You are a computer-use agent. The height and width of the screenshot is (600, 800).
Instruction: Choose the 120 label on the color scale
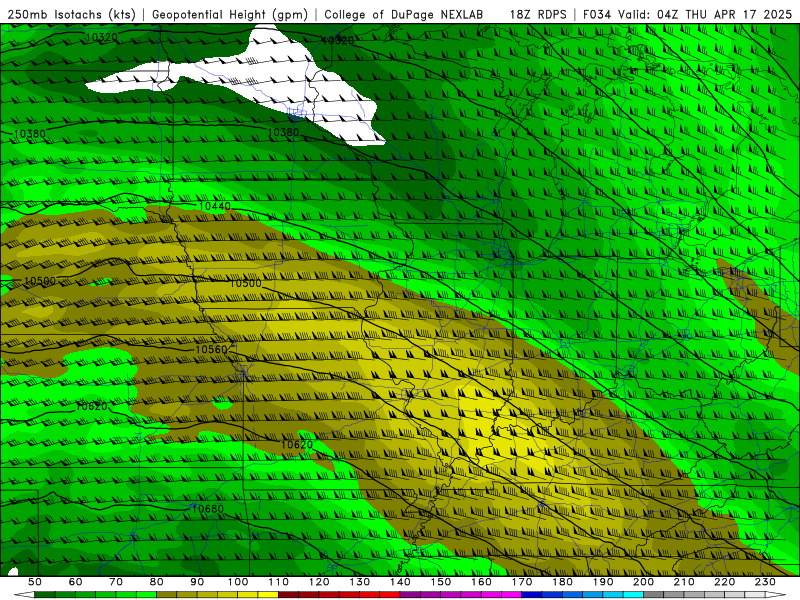tap(319, 582)
